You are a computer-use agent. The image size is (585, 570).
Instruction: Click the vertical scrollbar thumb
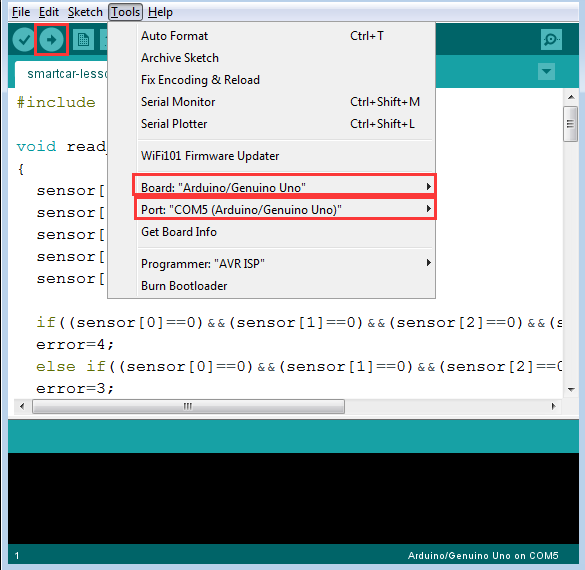[570, 124]
